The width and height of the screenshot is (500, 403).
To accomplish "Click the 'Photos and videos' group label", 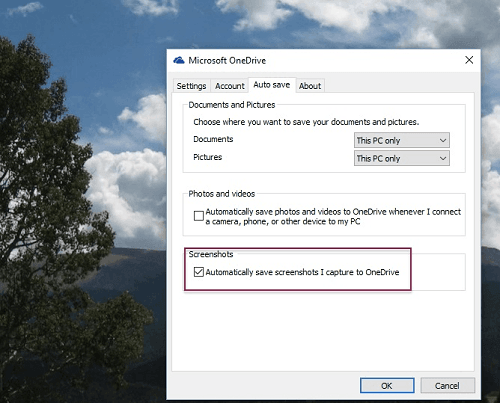I will pos(222,194).
